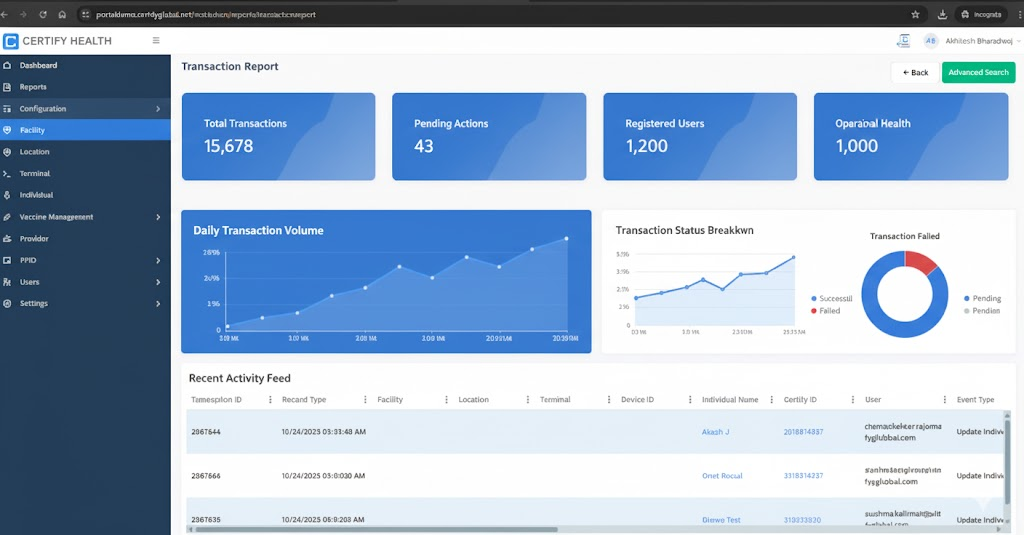Open the Terminal prompt icon

[7, 174]
